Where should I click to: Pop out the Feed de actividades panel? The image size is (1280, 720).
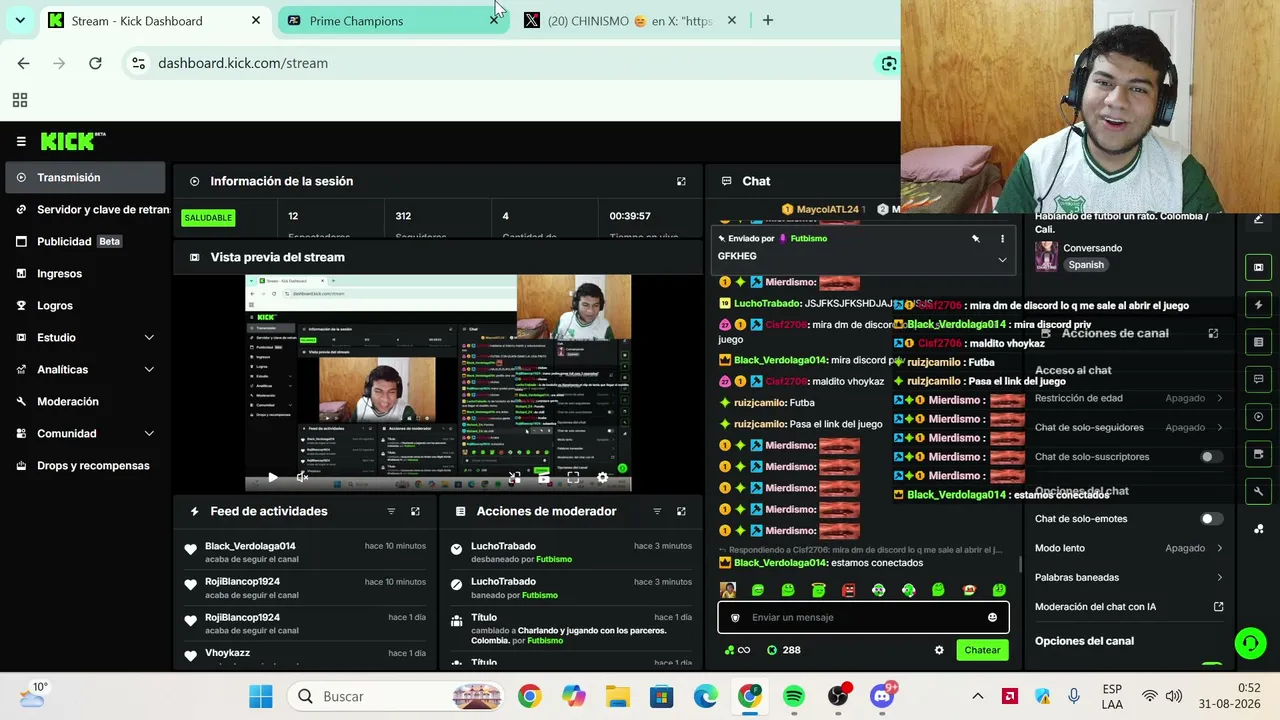coord(415,511)
